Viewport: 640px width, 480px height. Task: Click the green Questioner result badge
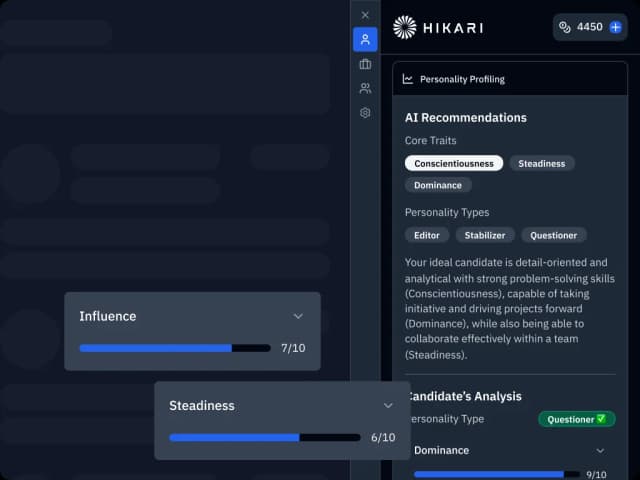pos(576,419)
